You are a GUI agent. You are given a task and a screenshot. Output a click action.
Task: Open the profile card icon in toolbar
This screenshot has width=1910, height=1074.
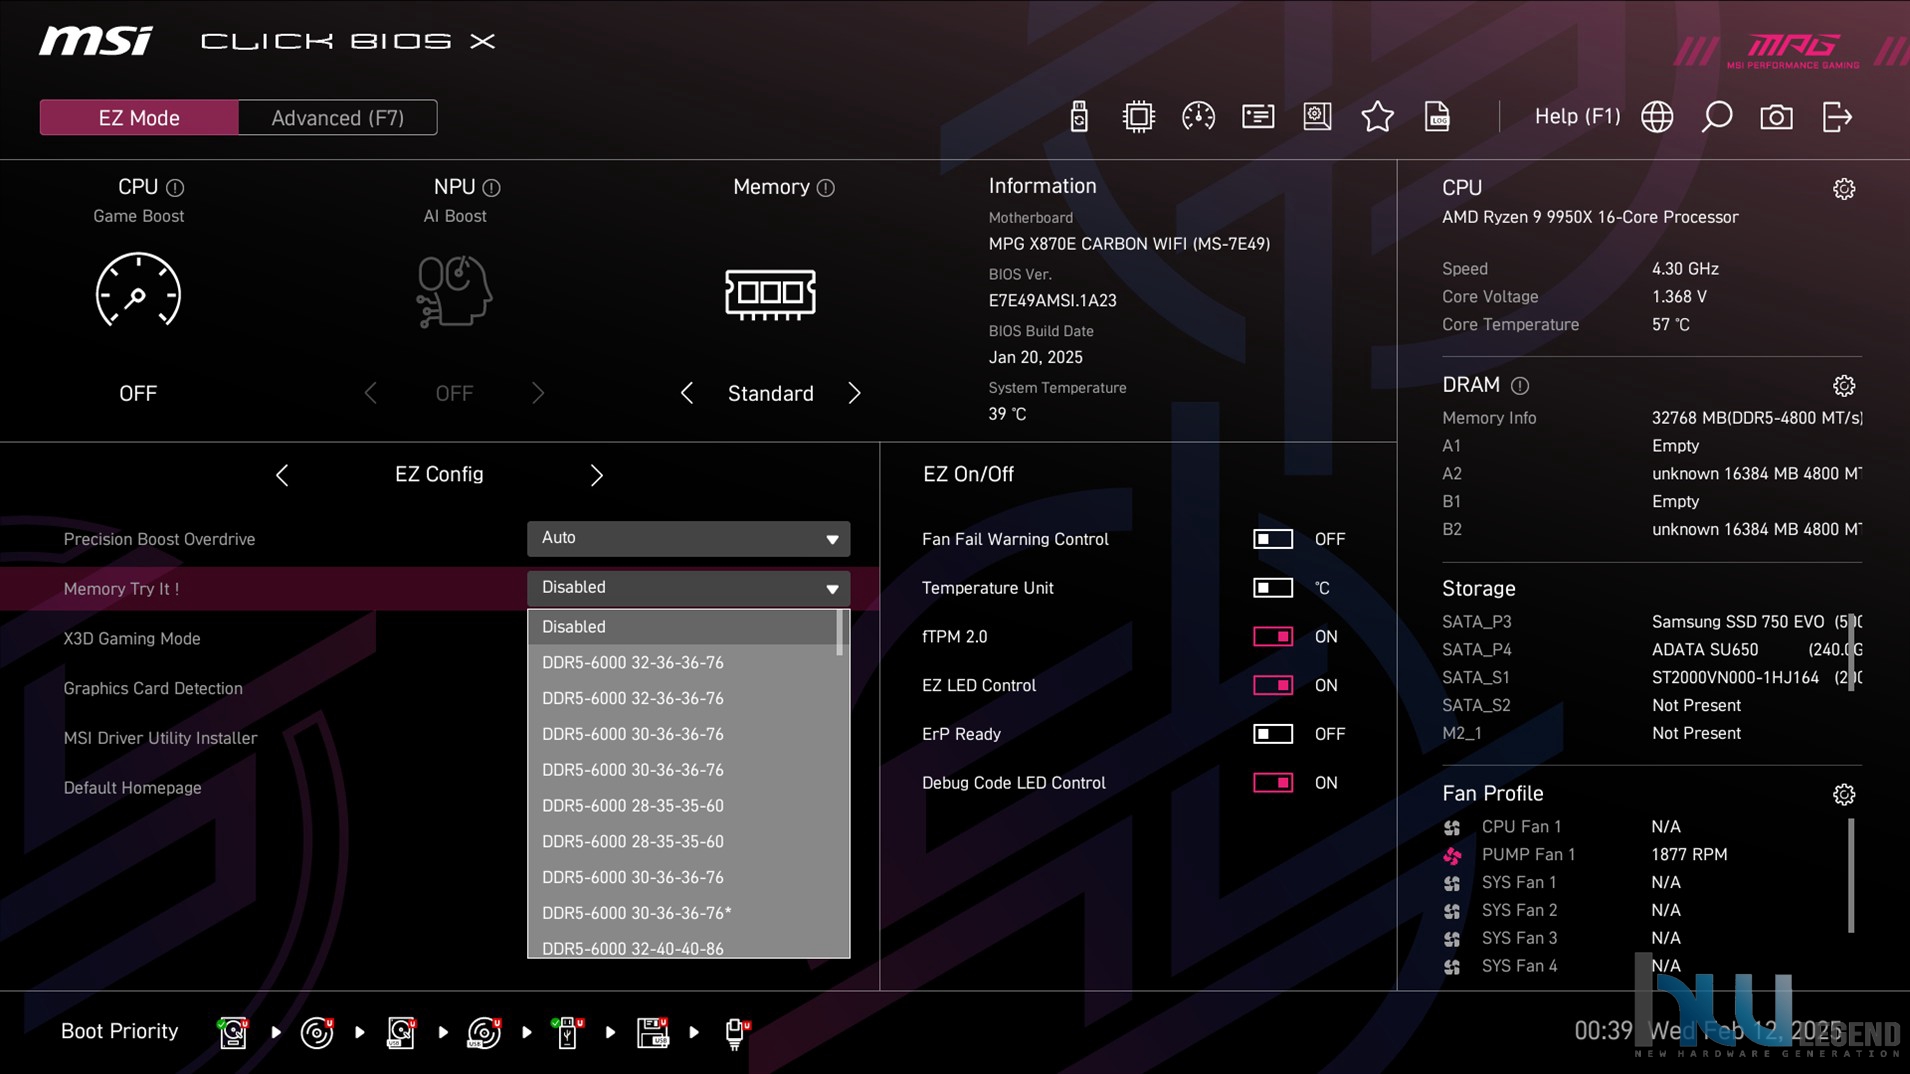1258,117
